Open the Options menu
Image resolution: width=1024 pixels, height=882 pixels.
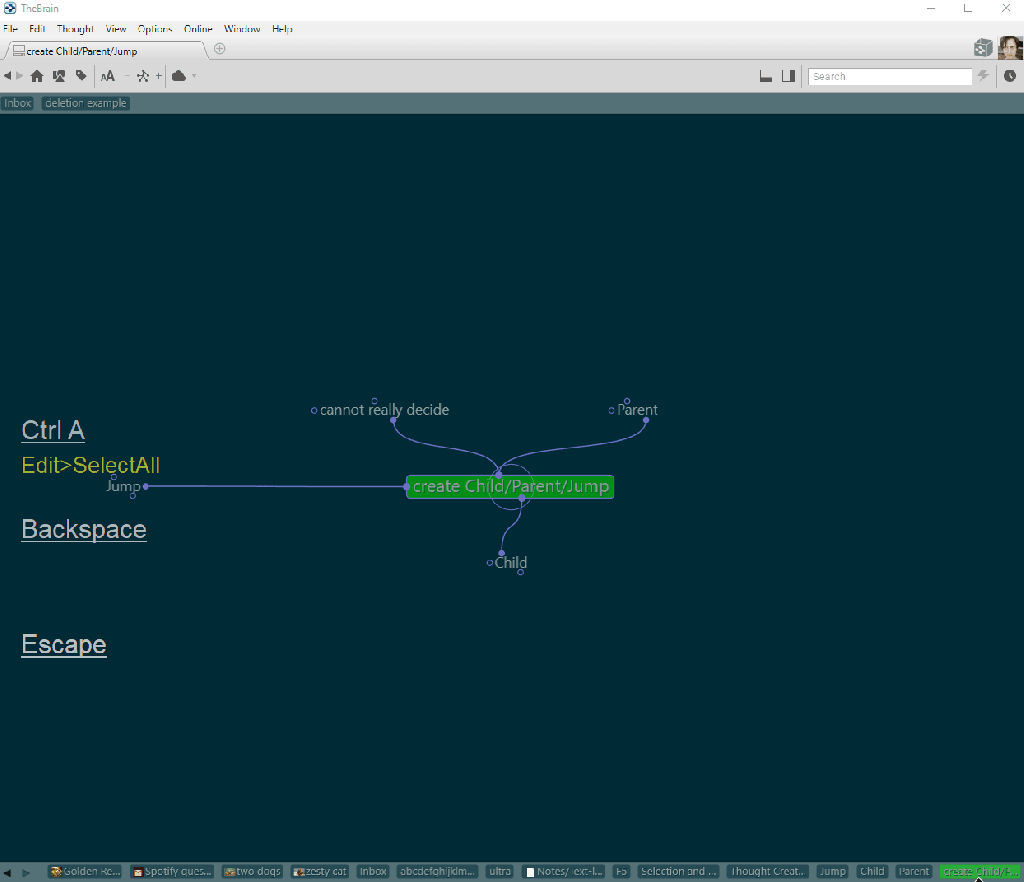[155, 29]
